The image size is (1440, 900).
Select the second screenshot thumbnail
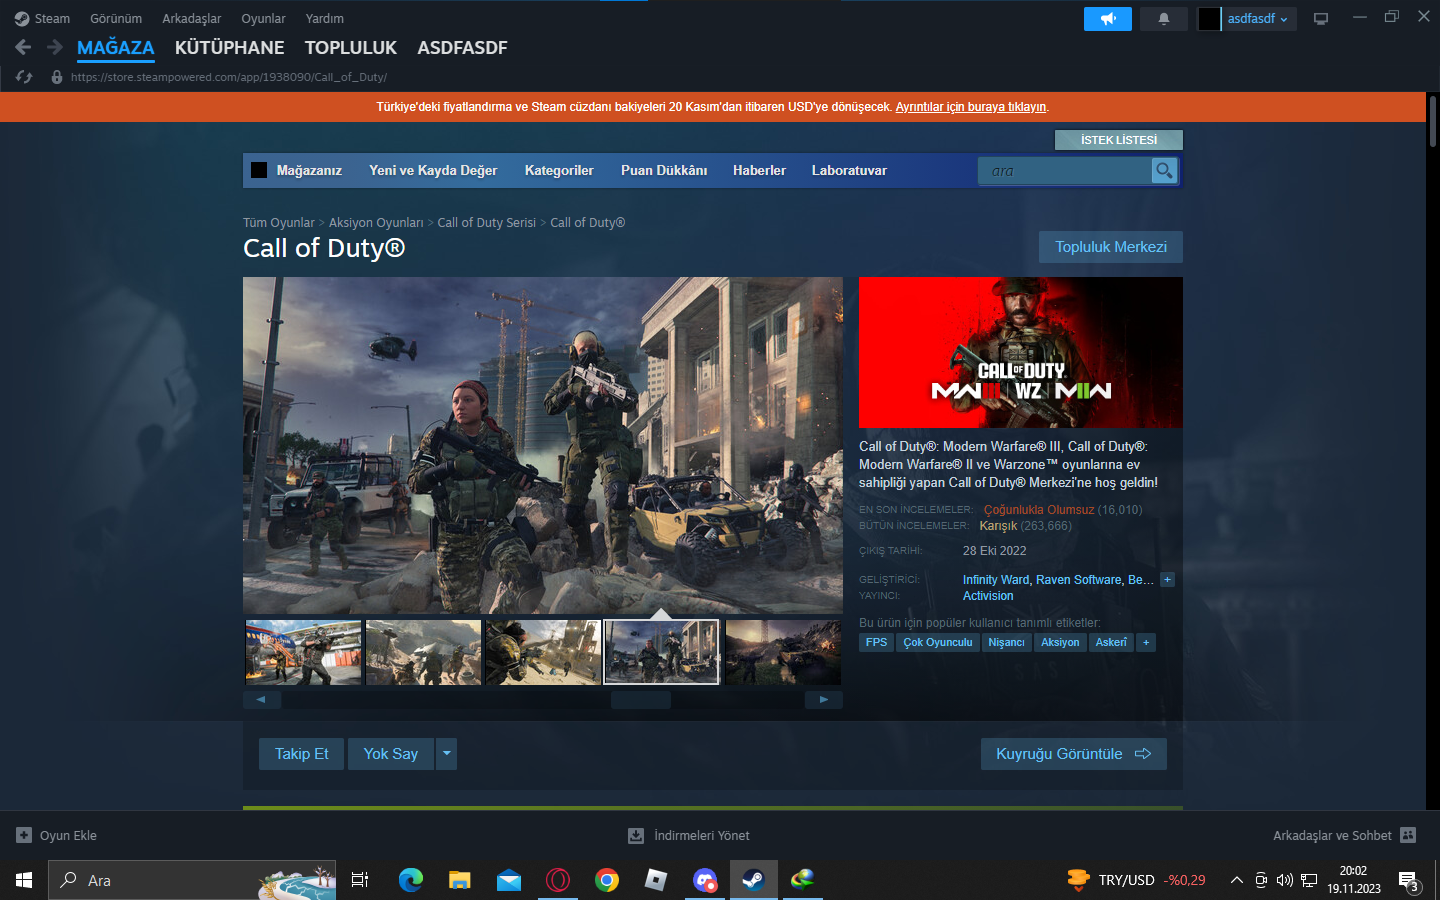point(424,652)
